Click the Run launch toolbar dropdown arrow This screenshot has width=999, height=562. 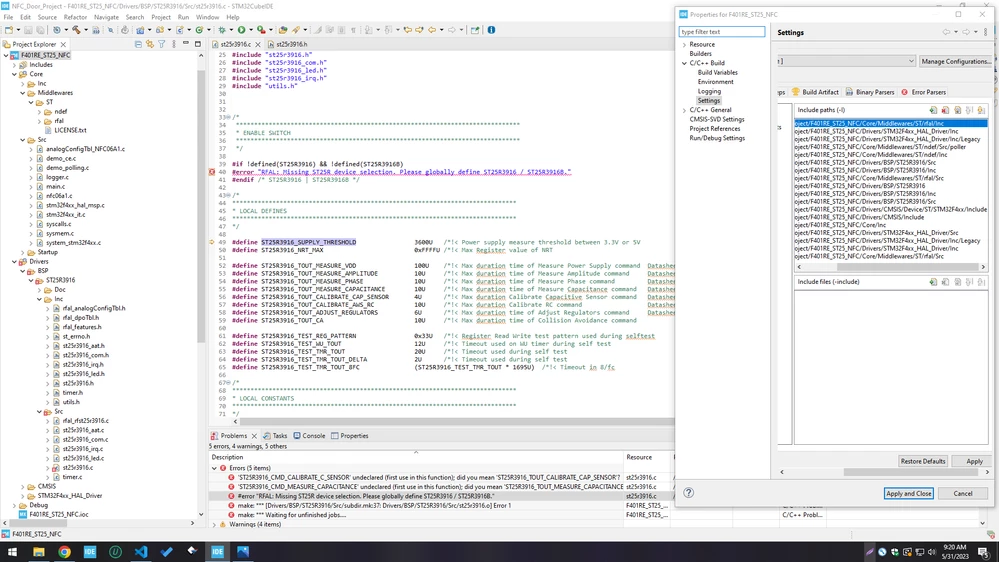250,30
